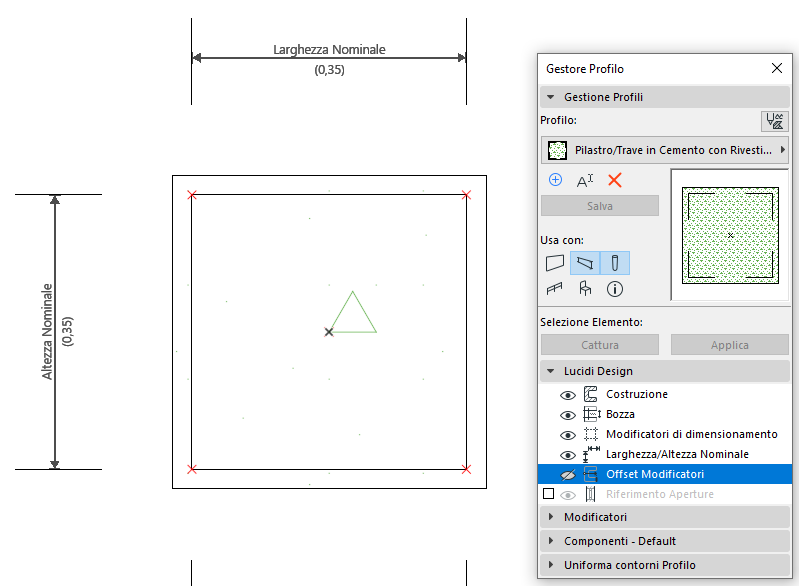Image resolution: width=799 pixels, height=586 pixels.
Task: Click the Offset Modificatori layer icon
Action: [591, 474]
